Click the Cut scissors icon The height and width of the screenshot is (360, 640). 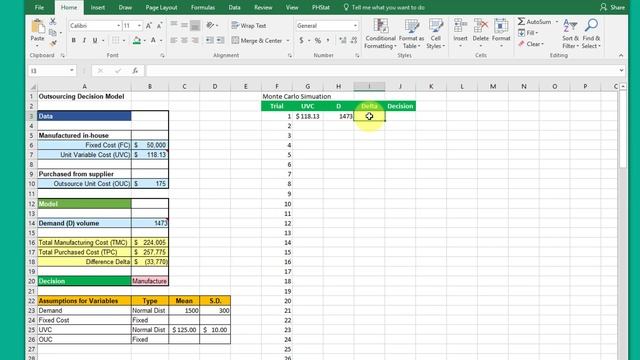[x=53, y=21]
